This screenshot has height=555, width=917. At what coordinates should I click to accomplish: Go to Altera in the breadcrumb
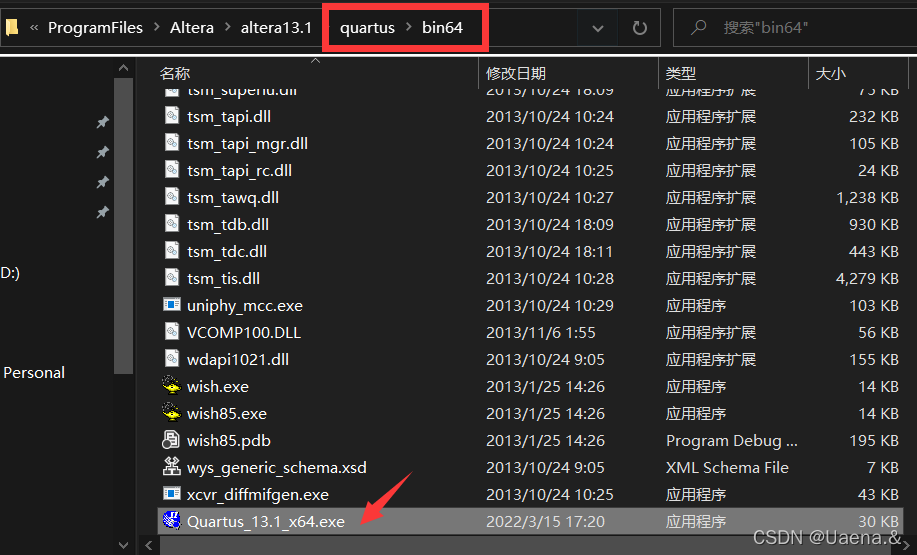(192, 27)
